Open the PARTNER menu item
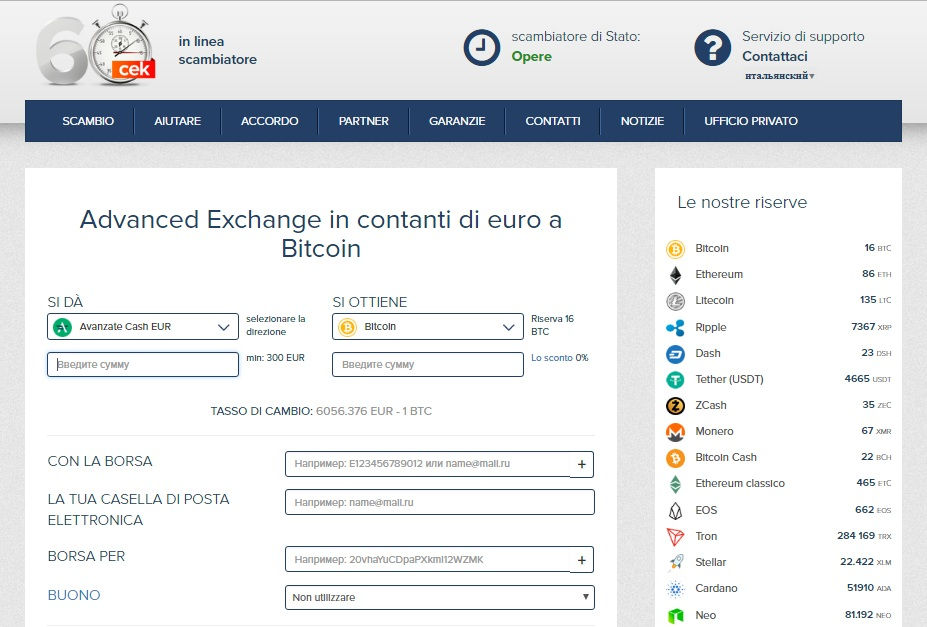The height and width of the screenshot is (627, 927). 364,121
